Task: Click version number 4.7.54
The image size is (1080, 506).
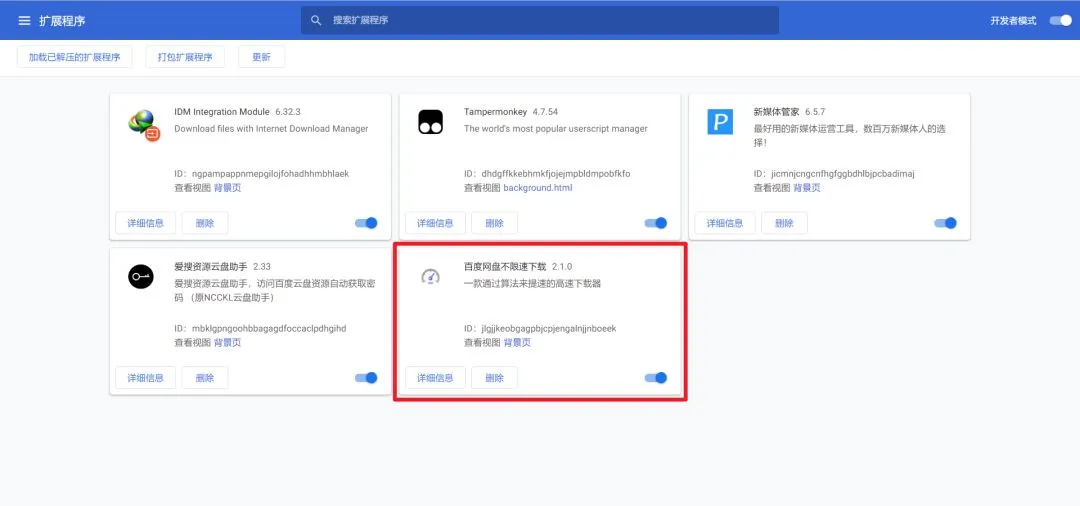Action: pos(545,112)
